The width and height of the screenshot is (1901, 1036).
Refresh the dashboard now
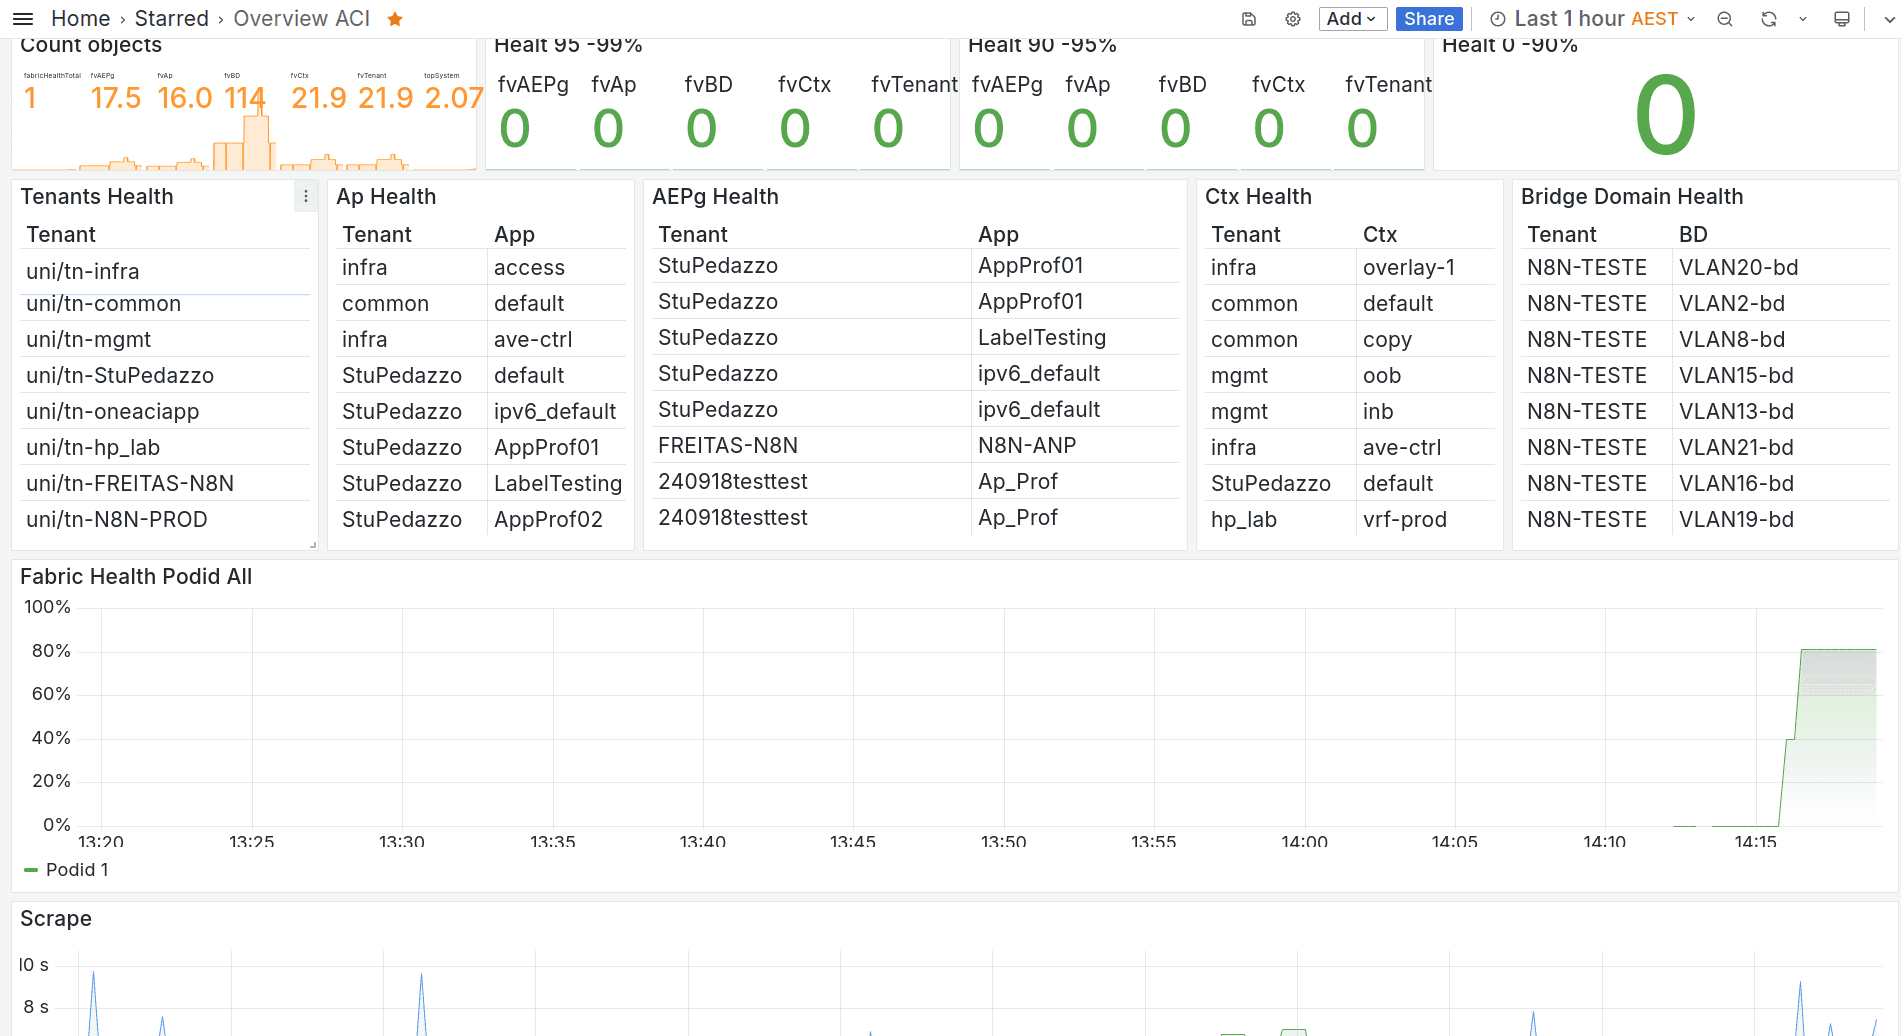click(1769, 19)
